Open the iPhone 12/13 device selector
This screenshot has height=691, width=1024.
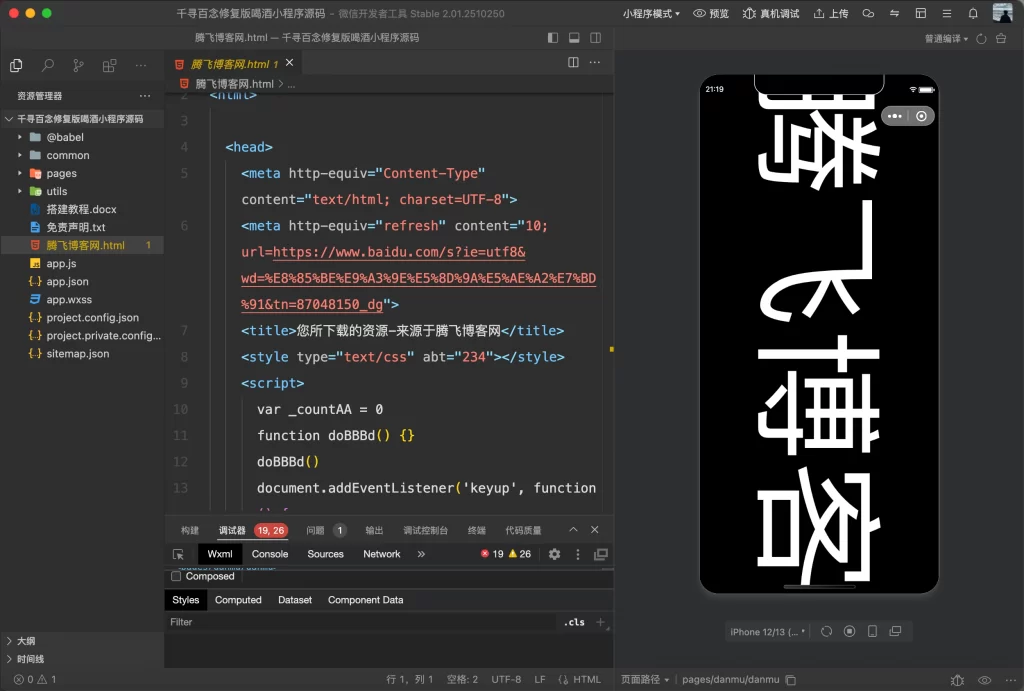coord(764,631)
